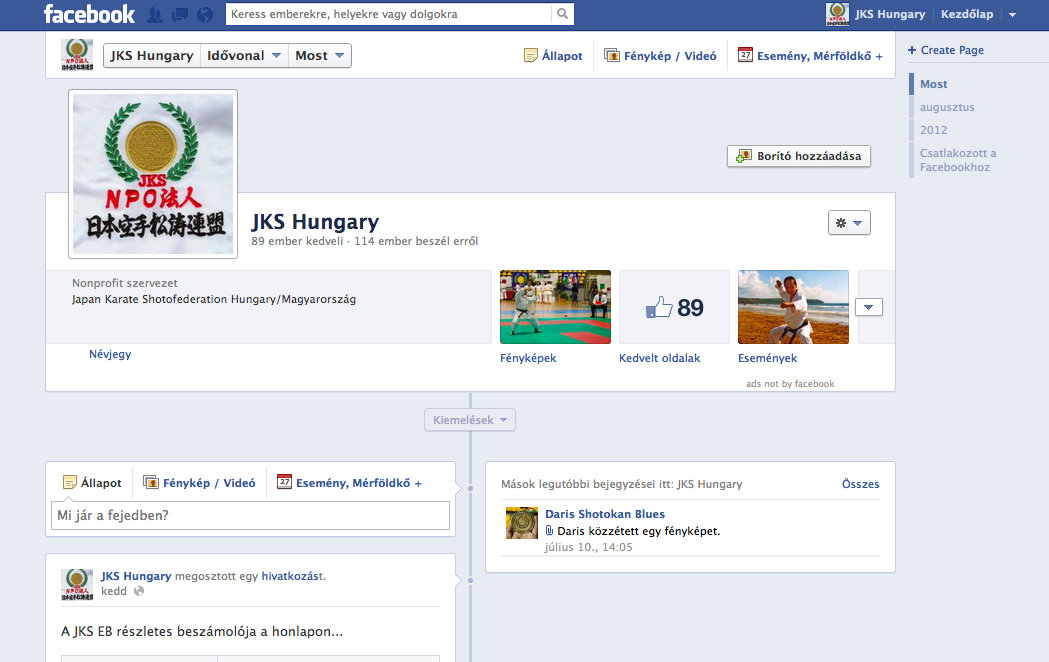Select Fénykép / Videó tab in the composer
Screen dimensions: 1049x662
199,483
